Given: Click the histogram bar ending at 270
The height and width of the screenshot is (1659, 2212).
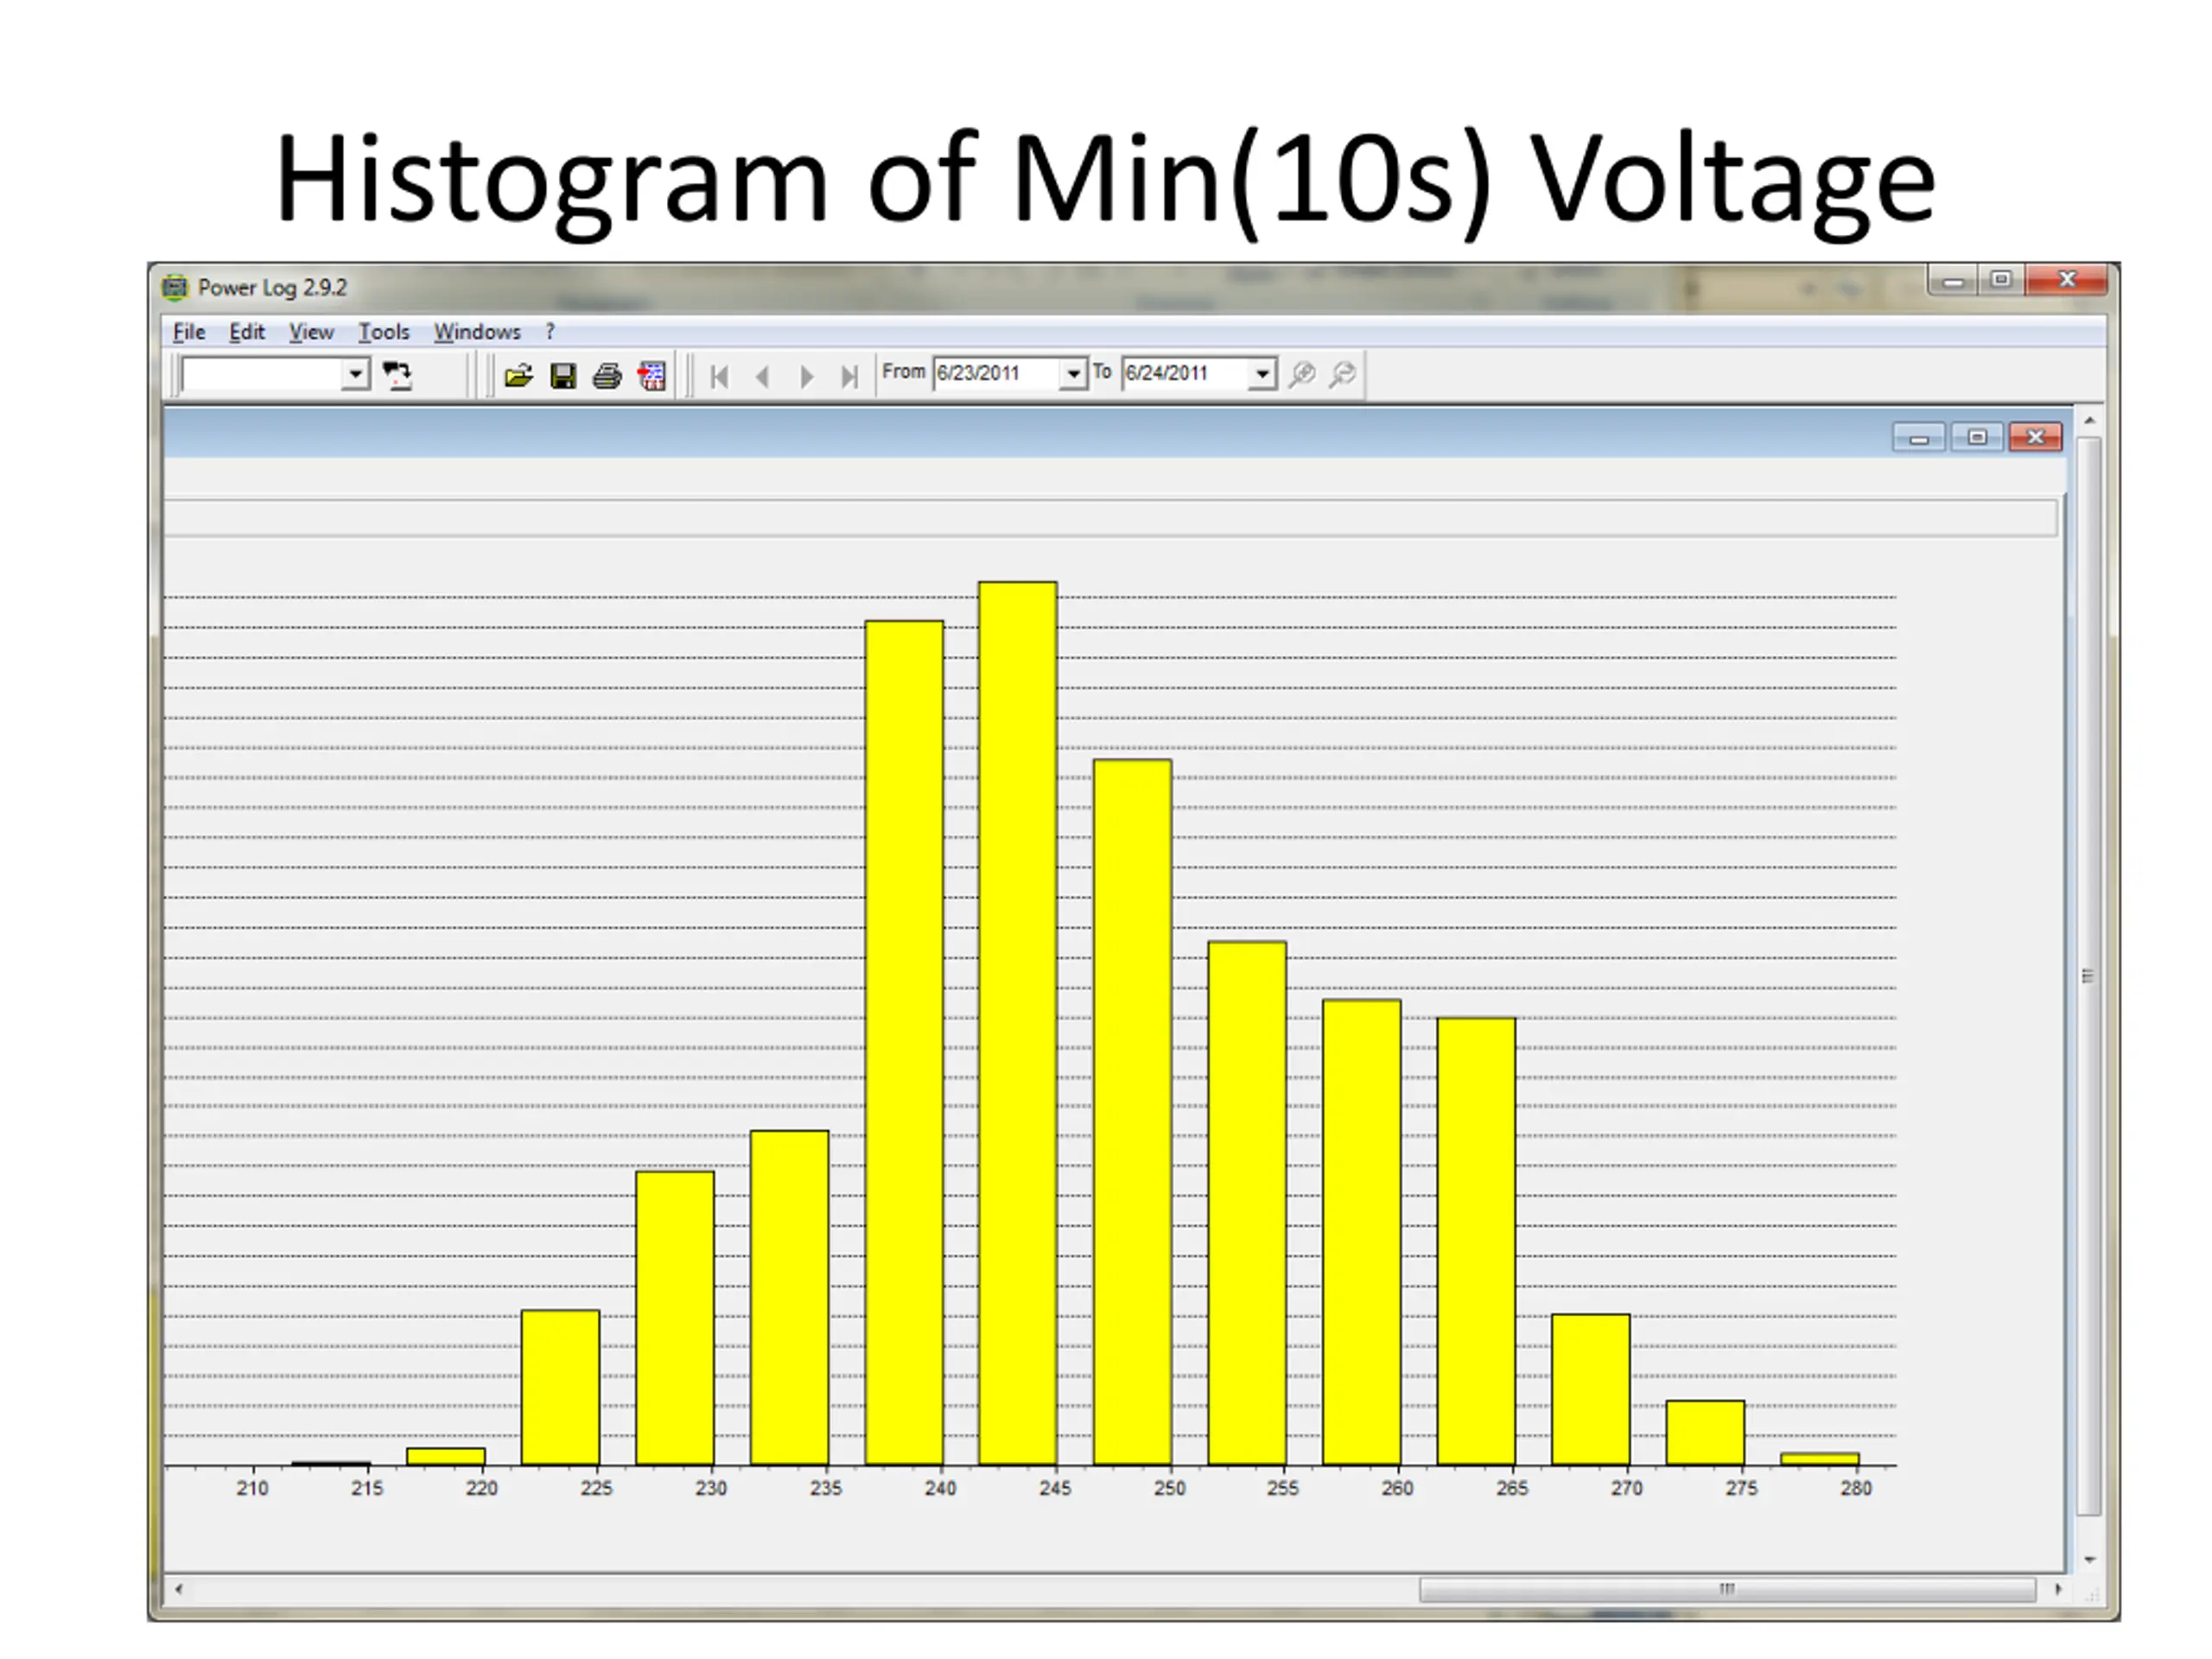Looking at the screenshot, I should (1590, 1389).
